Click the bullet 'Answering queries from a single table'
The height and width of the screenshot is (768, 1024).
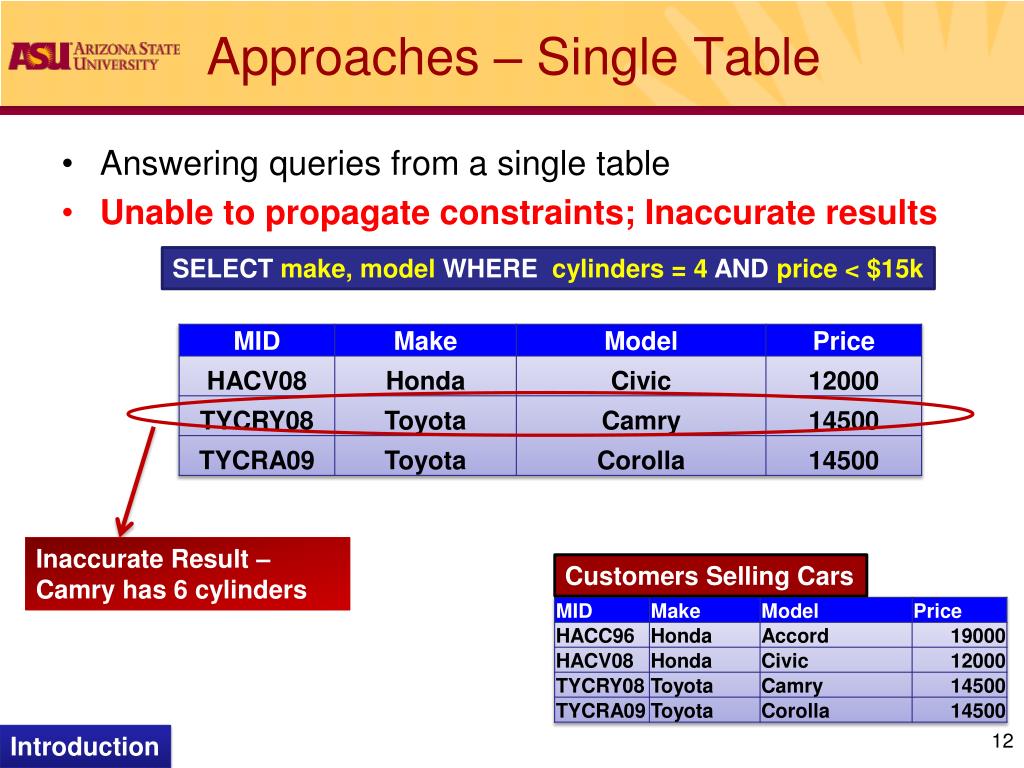tap(385, 163)
